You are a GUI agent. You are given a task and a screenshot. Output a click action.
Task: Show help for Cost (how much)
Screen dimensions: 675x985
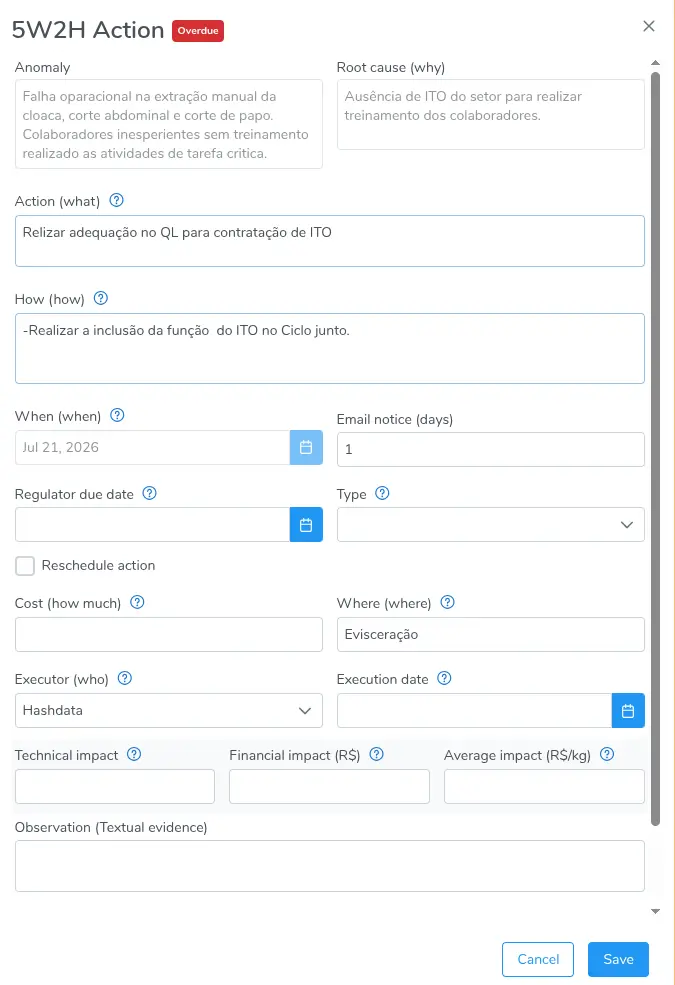tap(137, 602)
